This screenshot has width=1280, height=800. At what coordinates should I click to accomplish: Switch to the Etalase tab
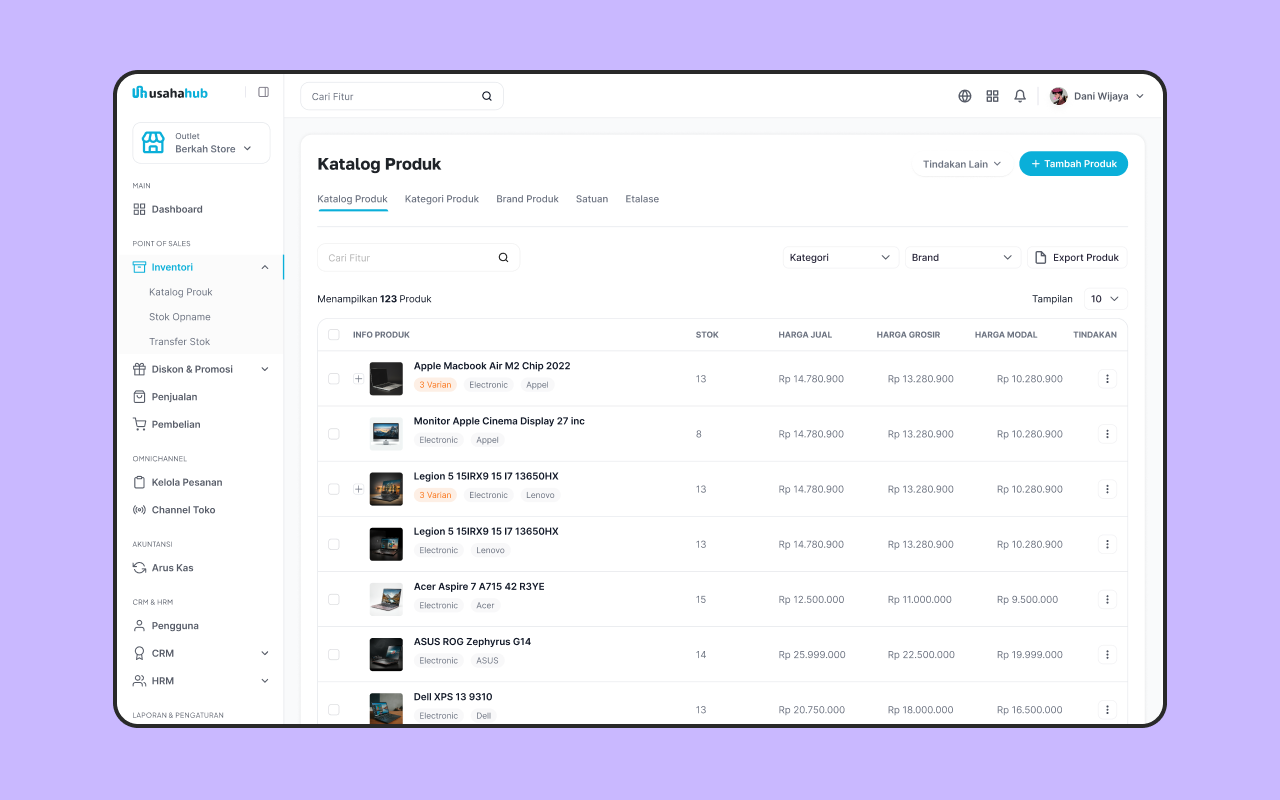coord(642,199)
